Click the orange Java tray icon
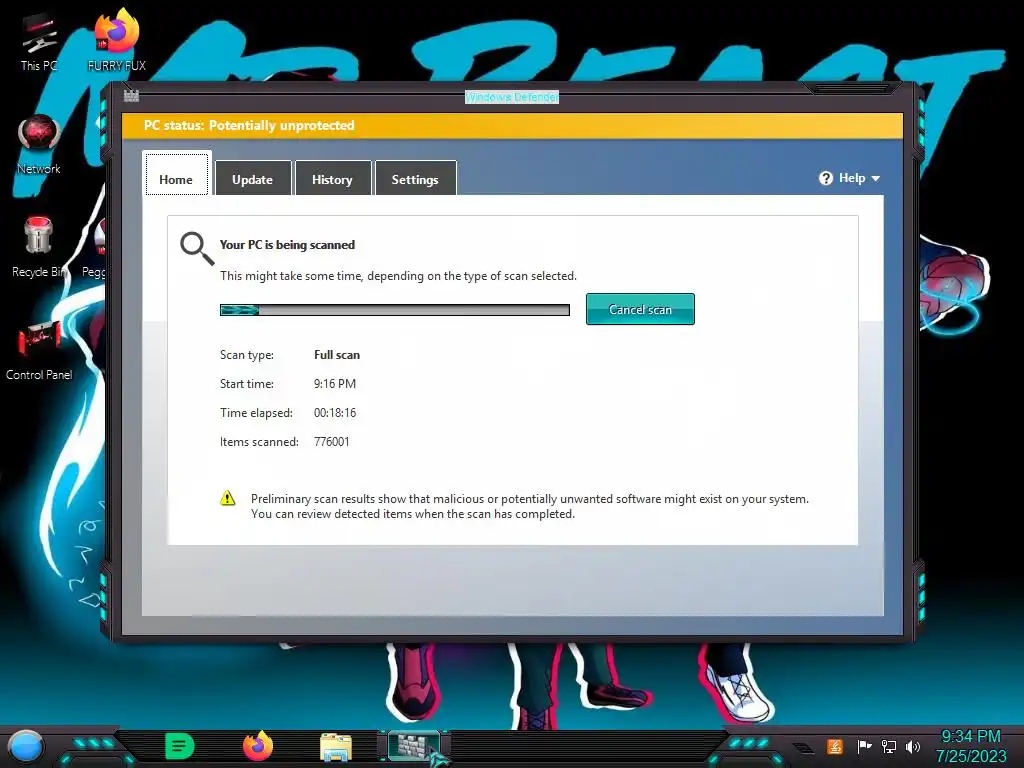The width and height of the screenshot is (1024, 768). coord(835,746)
